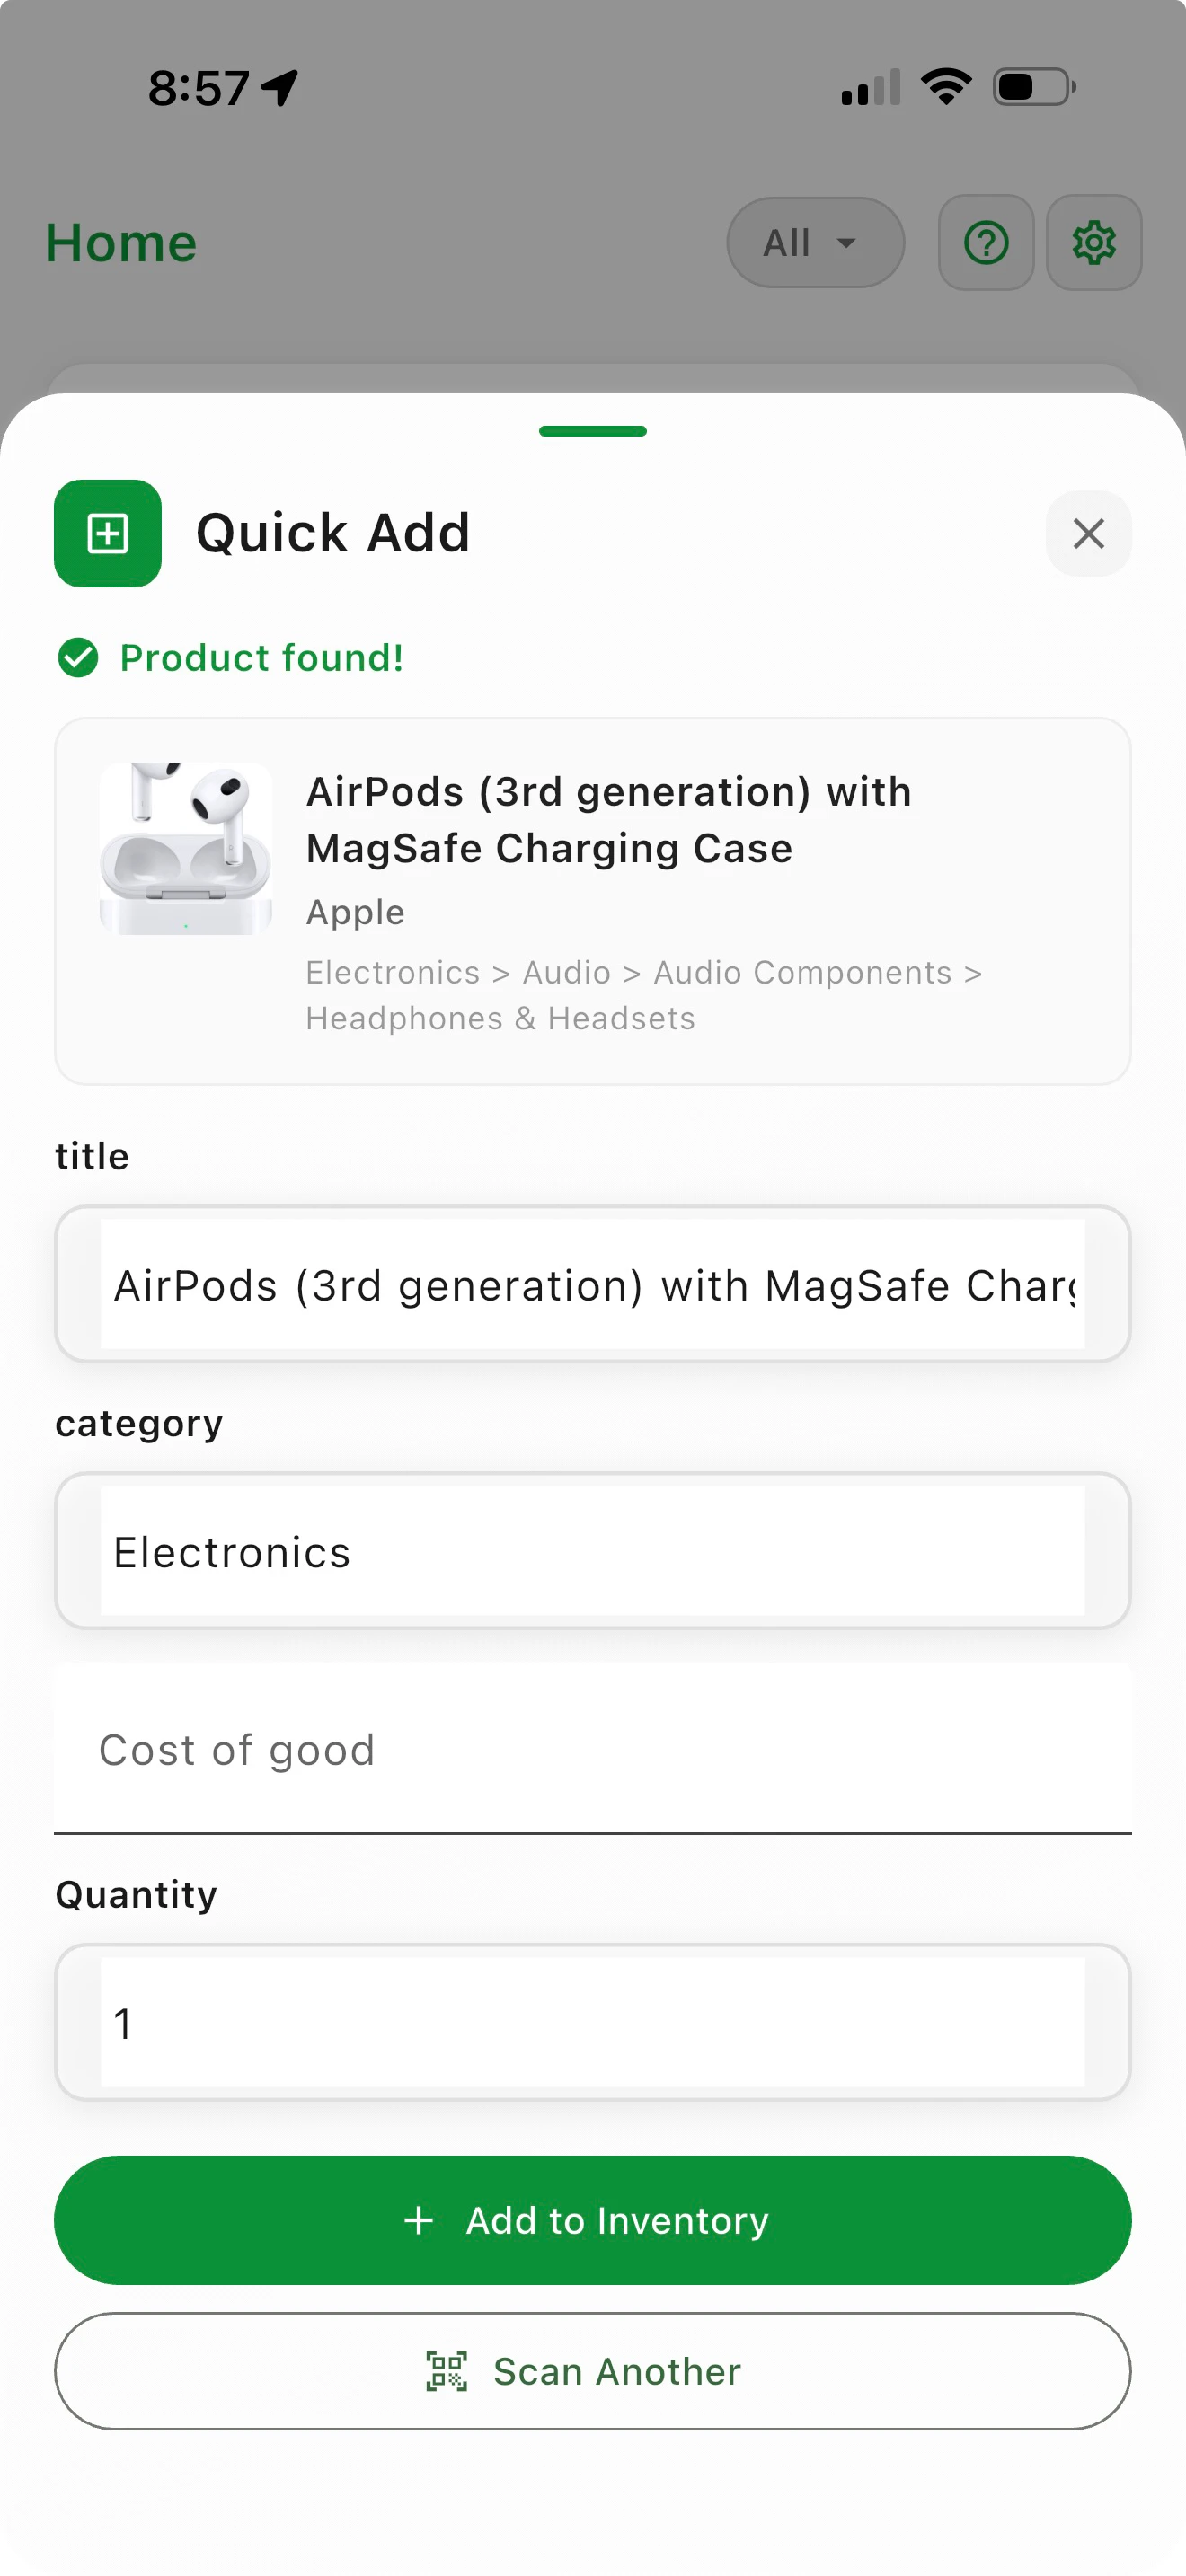
Task: Close the Quick Add sheet
Action: coord(1088,533)
